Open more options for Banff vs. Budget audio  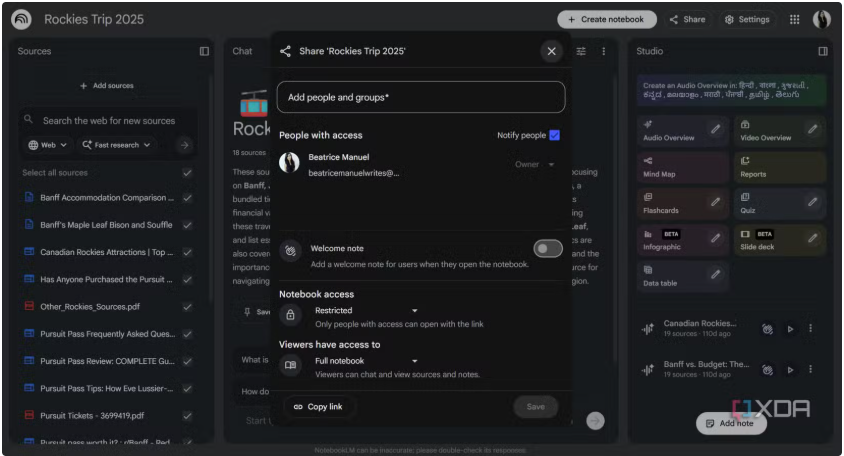point(811,369)
